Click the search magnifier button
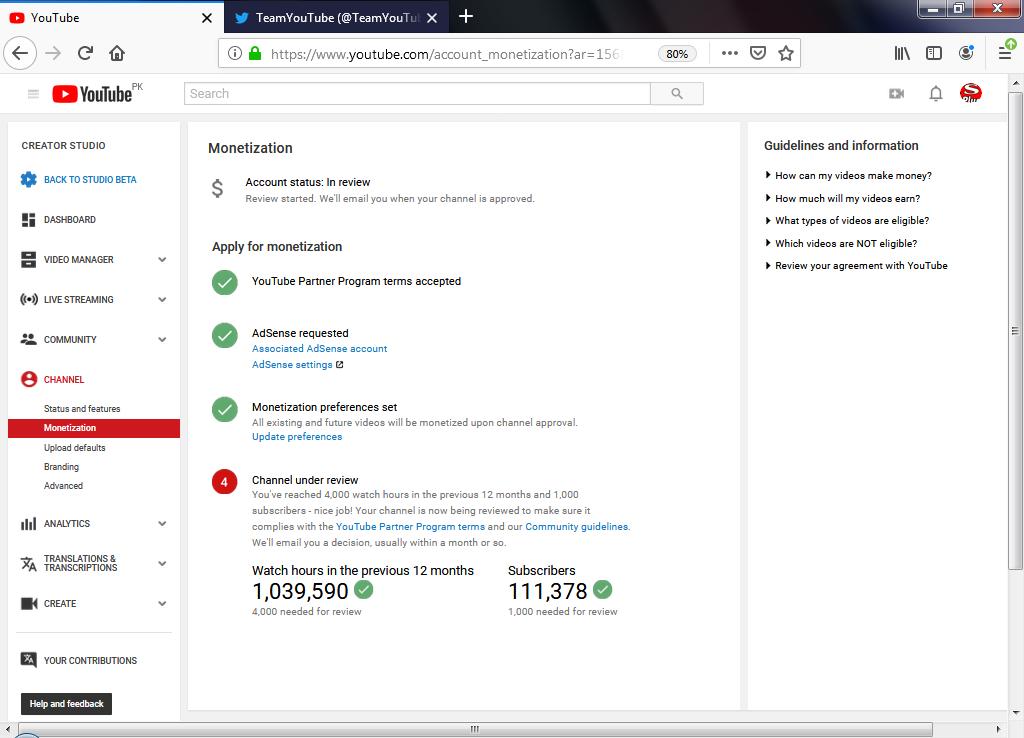Screen dimensions: 1024x738 [677, 93]
